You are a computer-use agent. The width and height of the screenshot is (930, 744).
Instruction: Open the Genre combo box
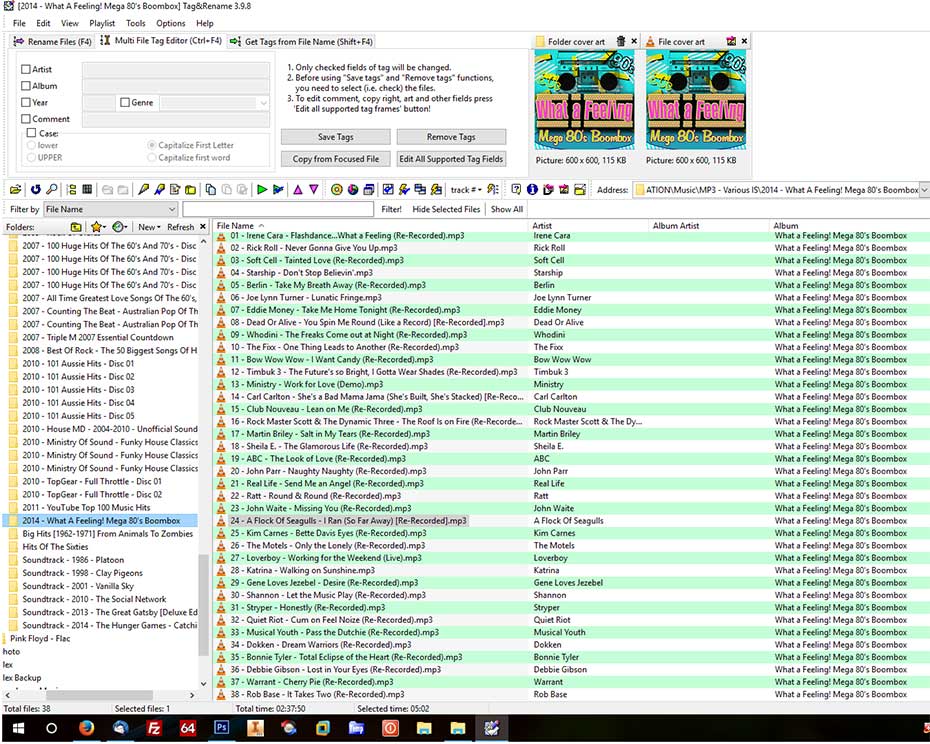click(x=215, y=103)
